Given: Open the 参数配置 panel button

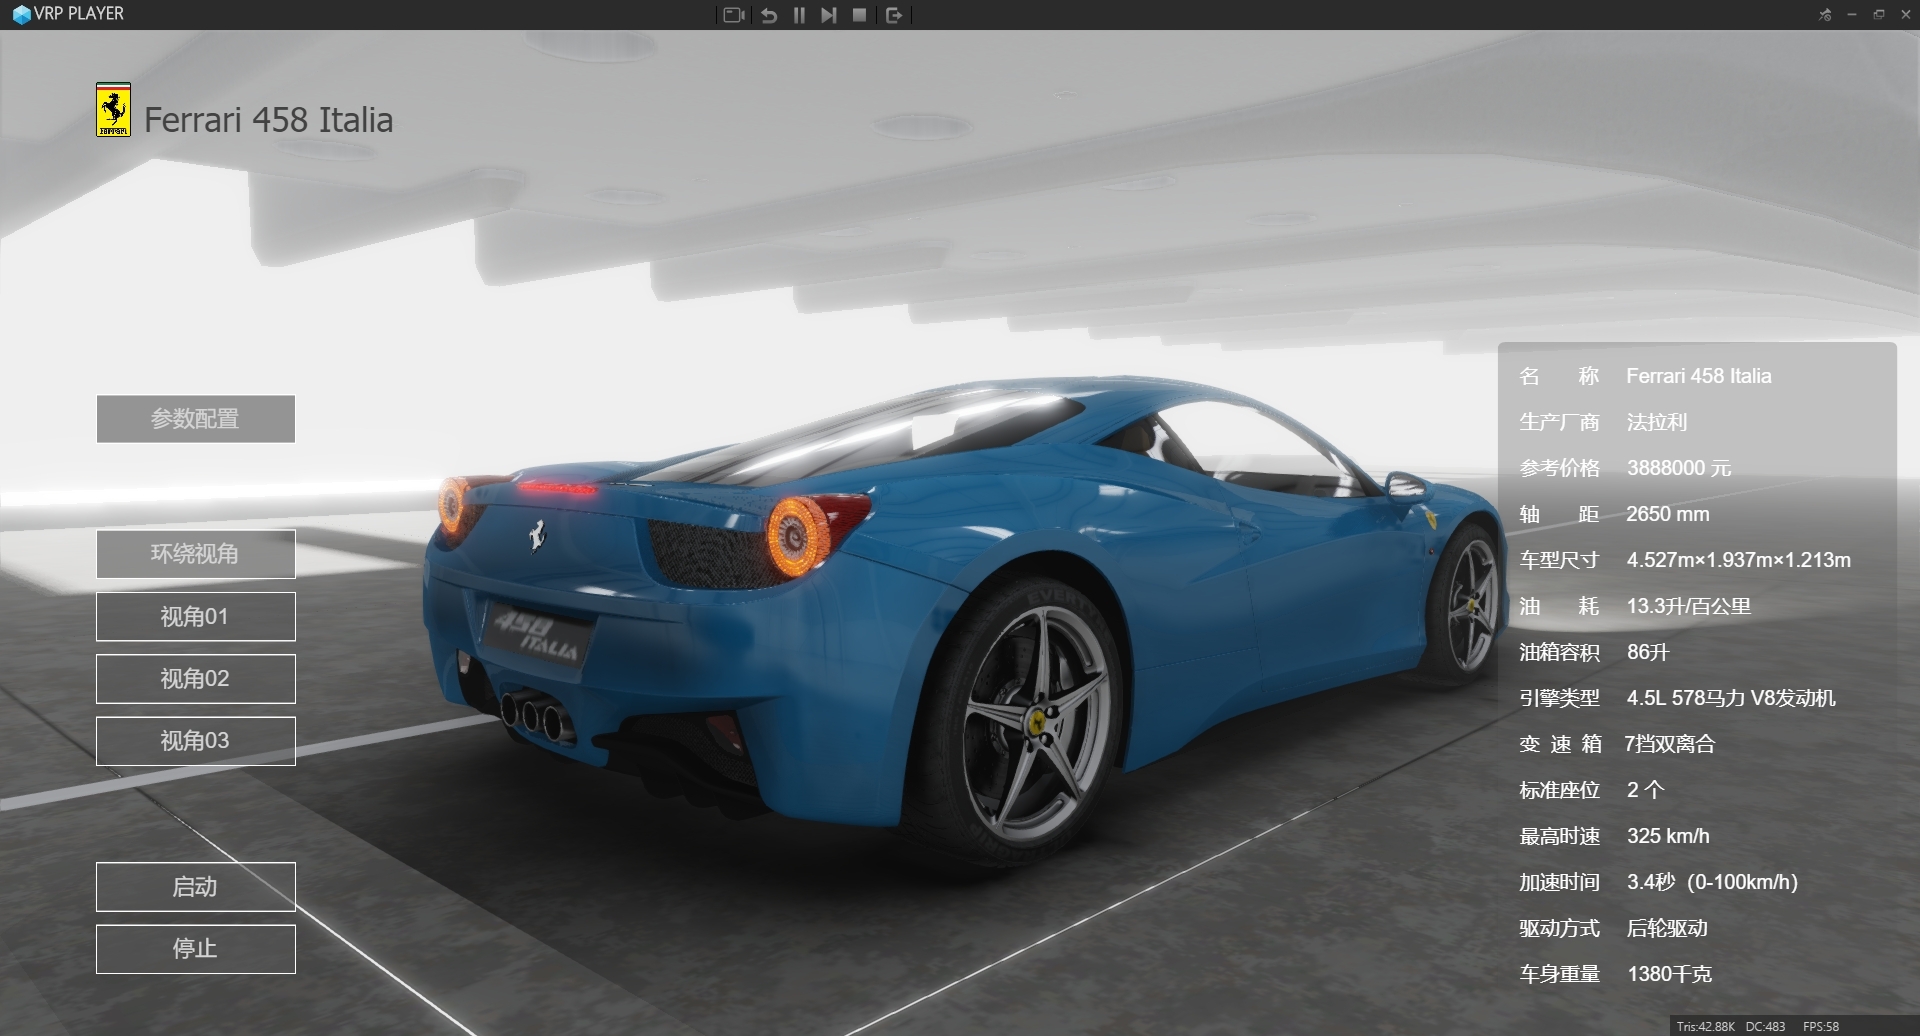Looking at the screenshot, I should pyautogui.click(x=196, y=419).
